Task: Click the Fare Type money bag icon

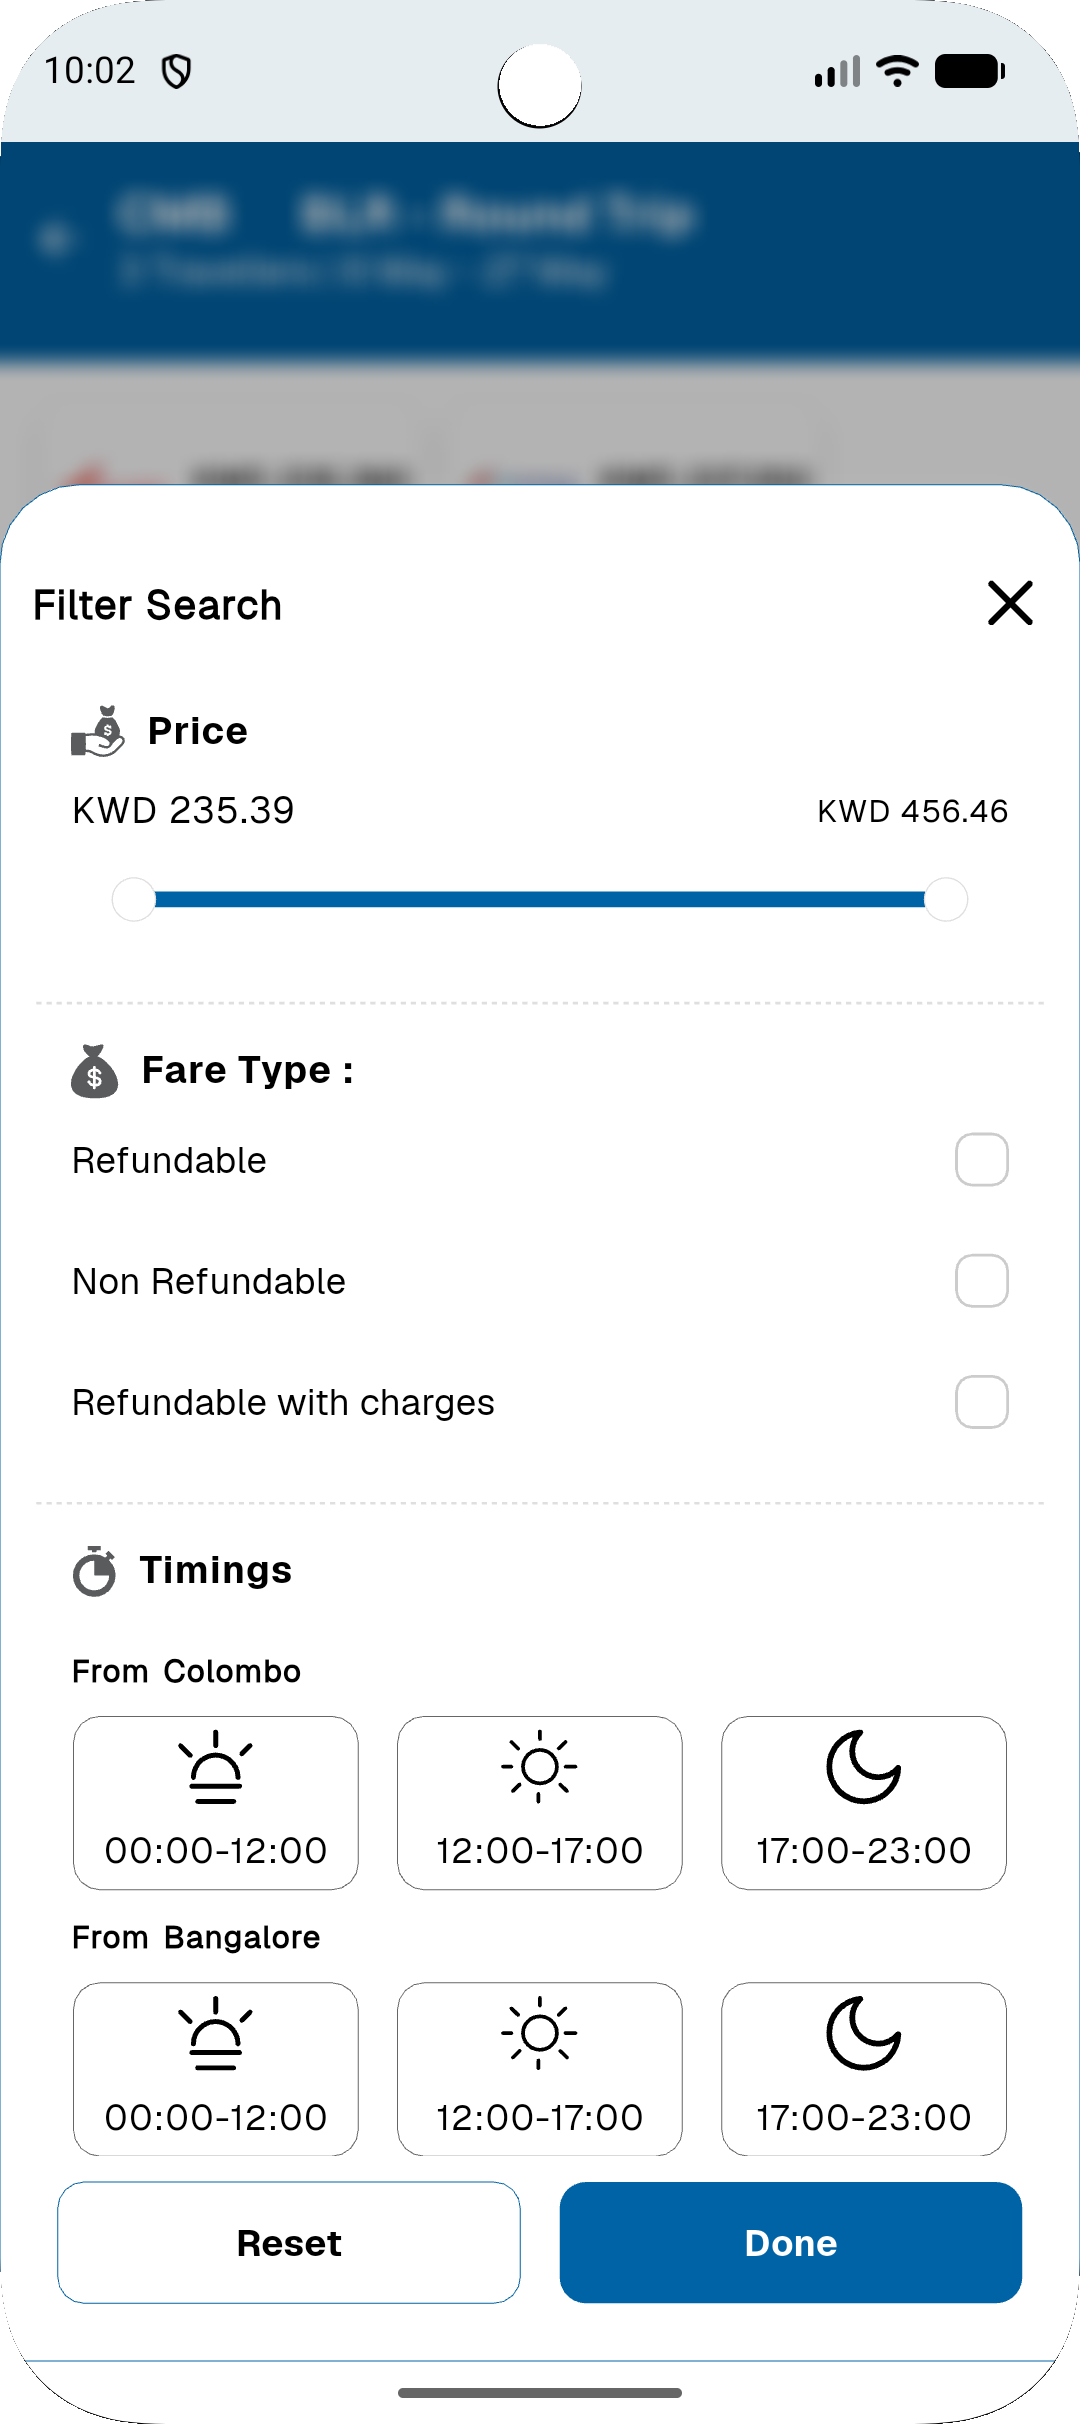Action: point(95,1071)
